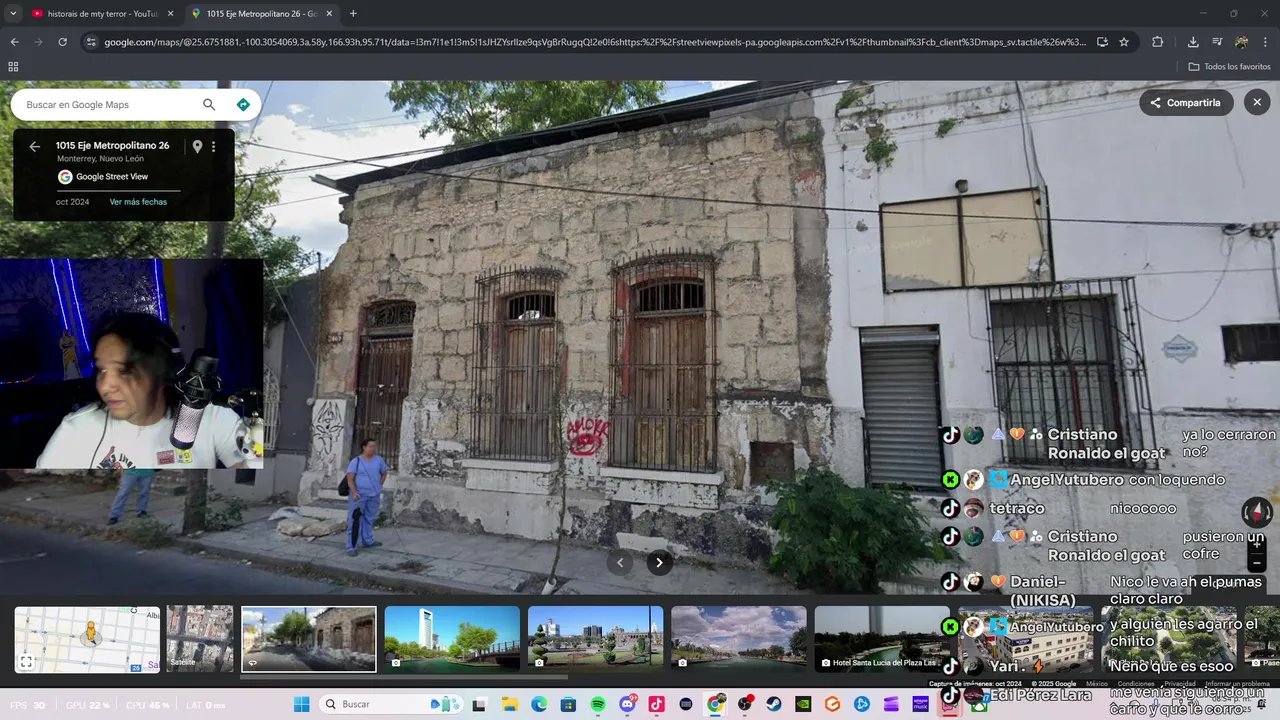This screenshot has height=720, width=1280.
Task: Click the taskbar Buscar search box
Action: coord(390,704)
